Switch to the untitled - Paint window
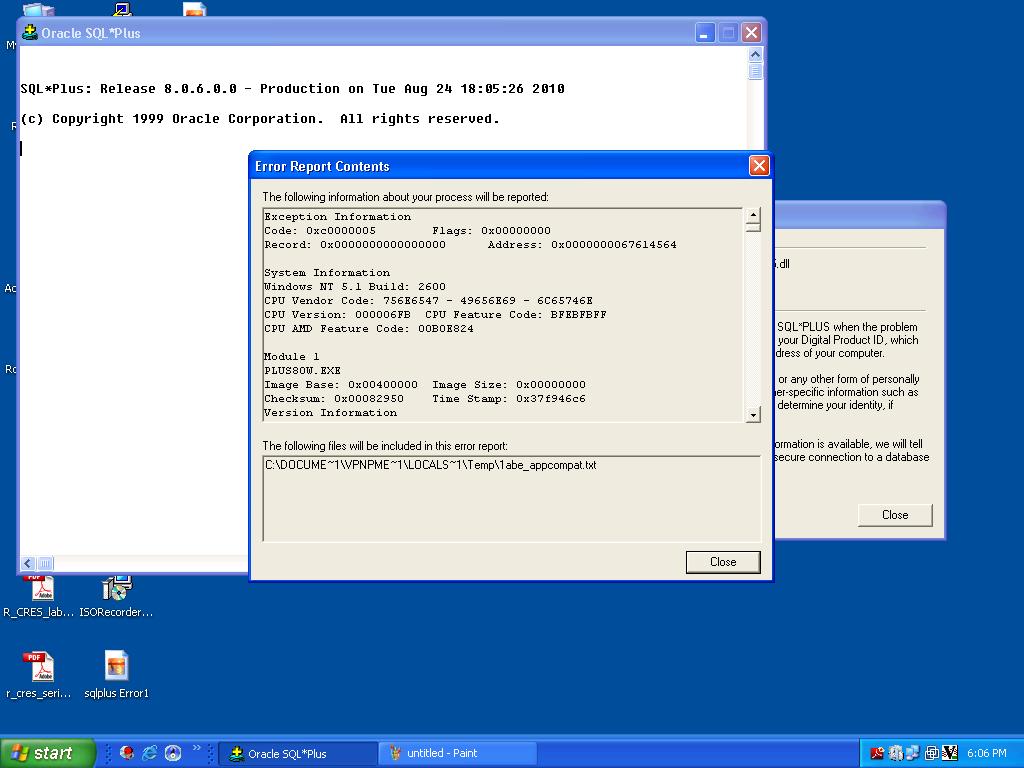The width and height of the screenshot is (1024, 768). tap(457, 753)
